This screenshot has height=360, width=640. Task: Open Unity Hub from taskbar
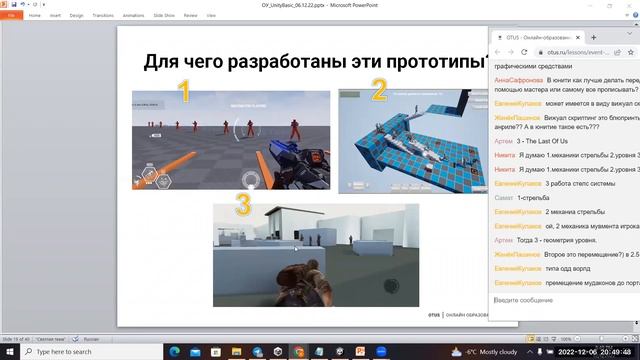point(278,351)
